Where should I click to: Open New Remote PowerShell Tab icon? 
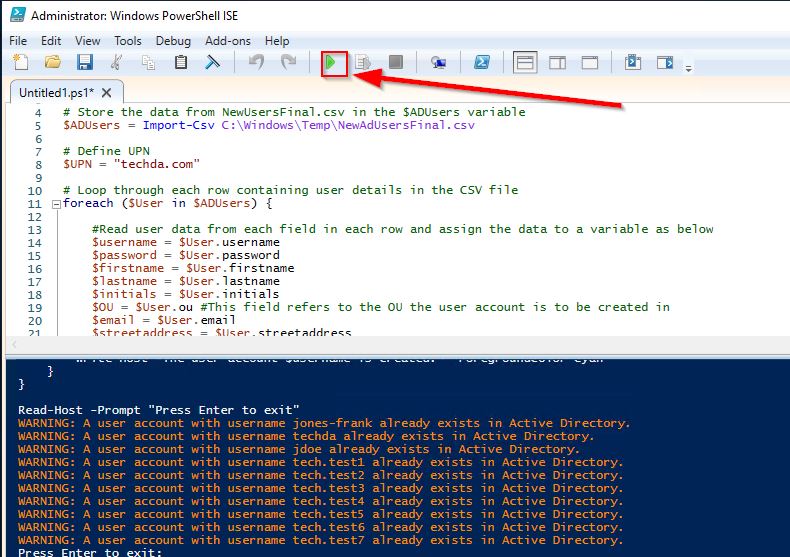(x=438, y=62)
